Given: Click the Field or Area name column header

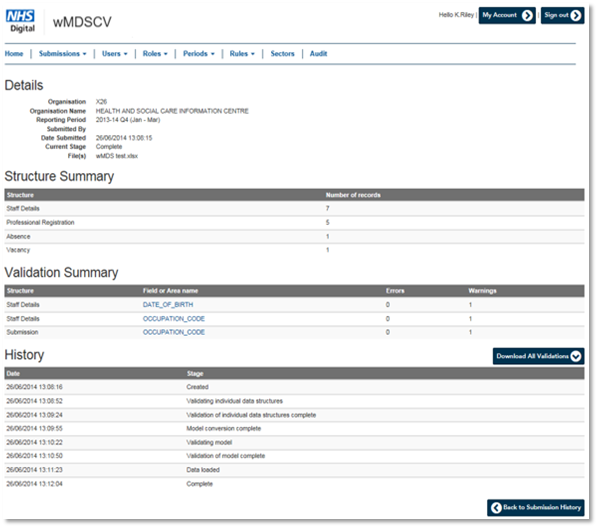Looking at the screenshot, I should click(170, 291).
